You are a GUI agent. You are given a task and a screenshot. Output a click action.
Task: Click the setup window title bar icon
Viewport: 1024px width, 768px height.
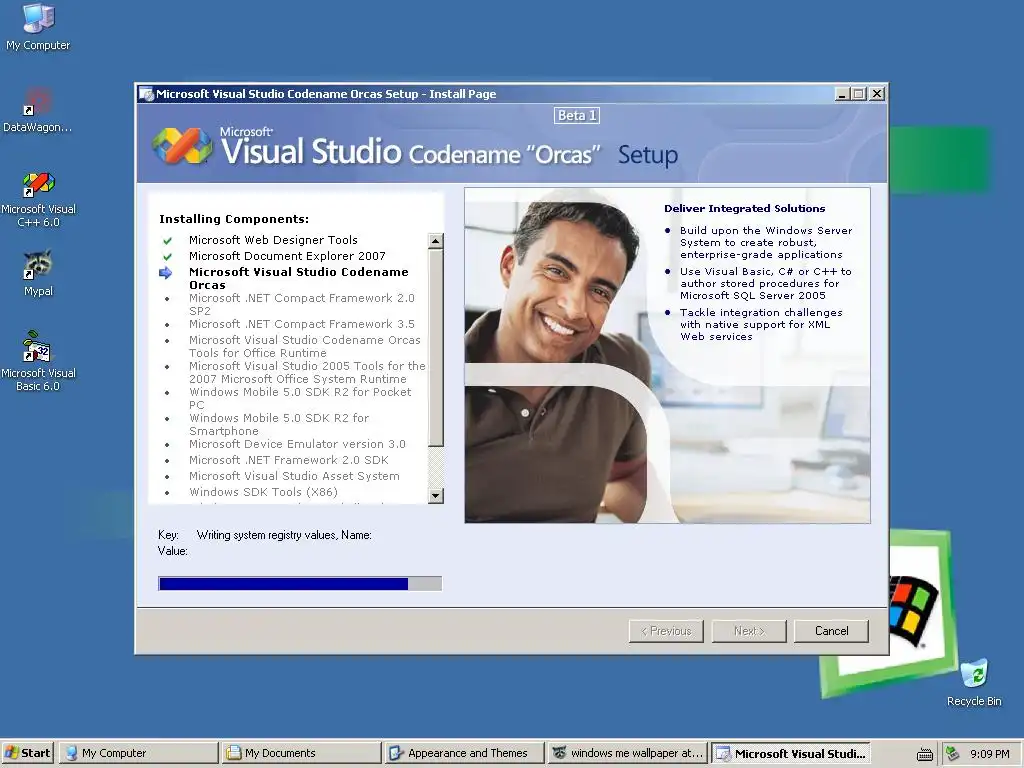146,94
